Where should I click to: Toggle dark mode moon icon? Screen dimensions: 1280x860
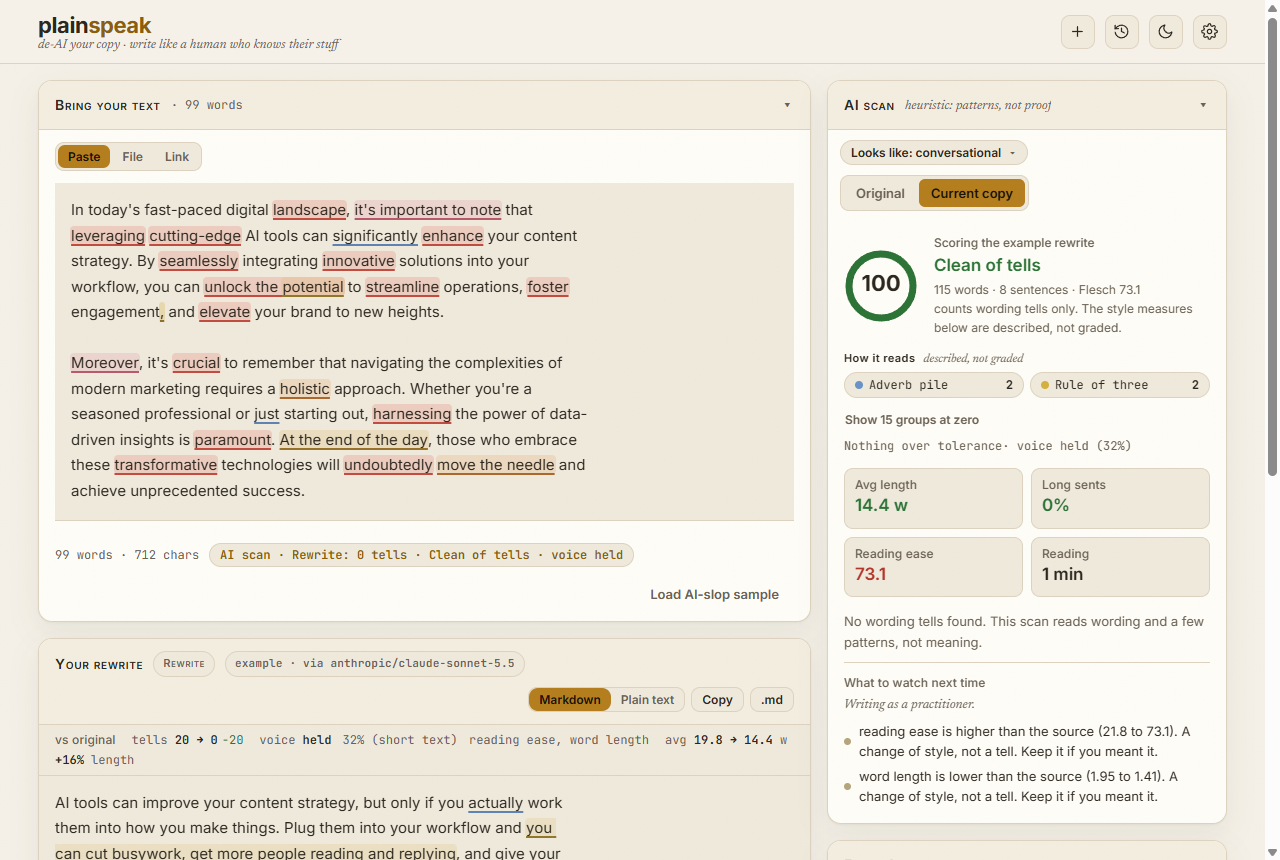[x=1165, y=32]
